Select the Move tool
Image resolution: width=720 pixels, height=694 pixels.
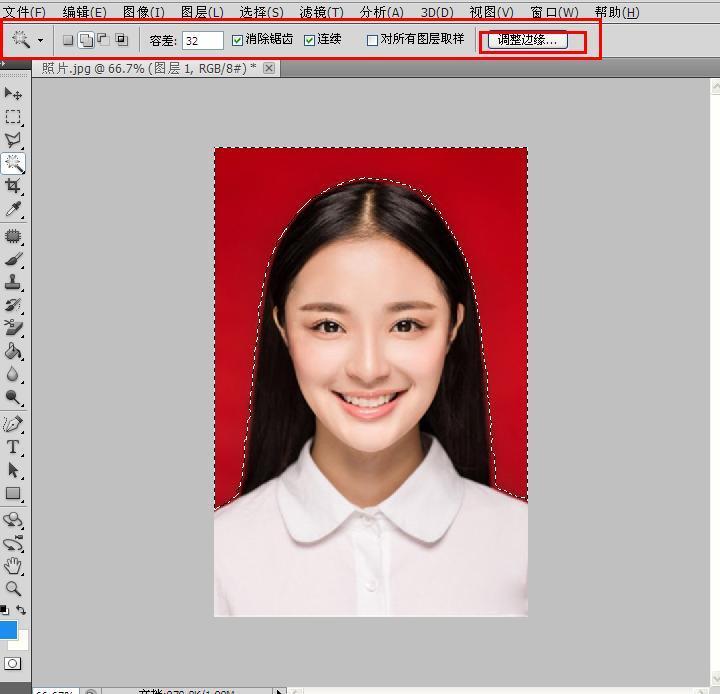[13, 93]
